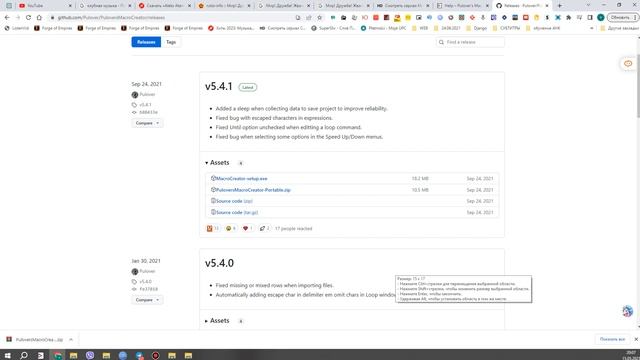Bookmark this page with star icon
The image size is (640, 360).
coord(320,18)
